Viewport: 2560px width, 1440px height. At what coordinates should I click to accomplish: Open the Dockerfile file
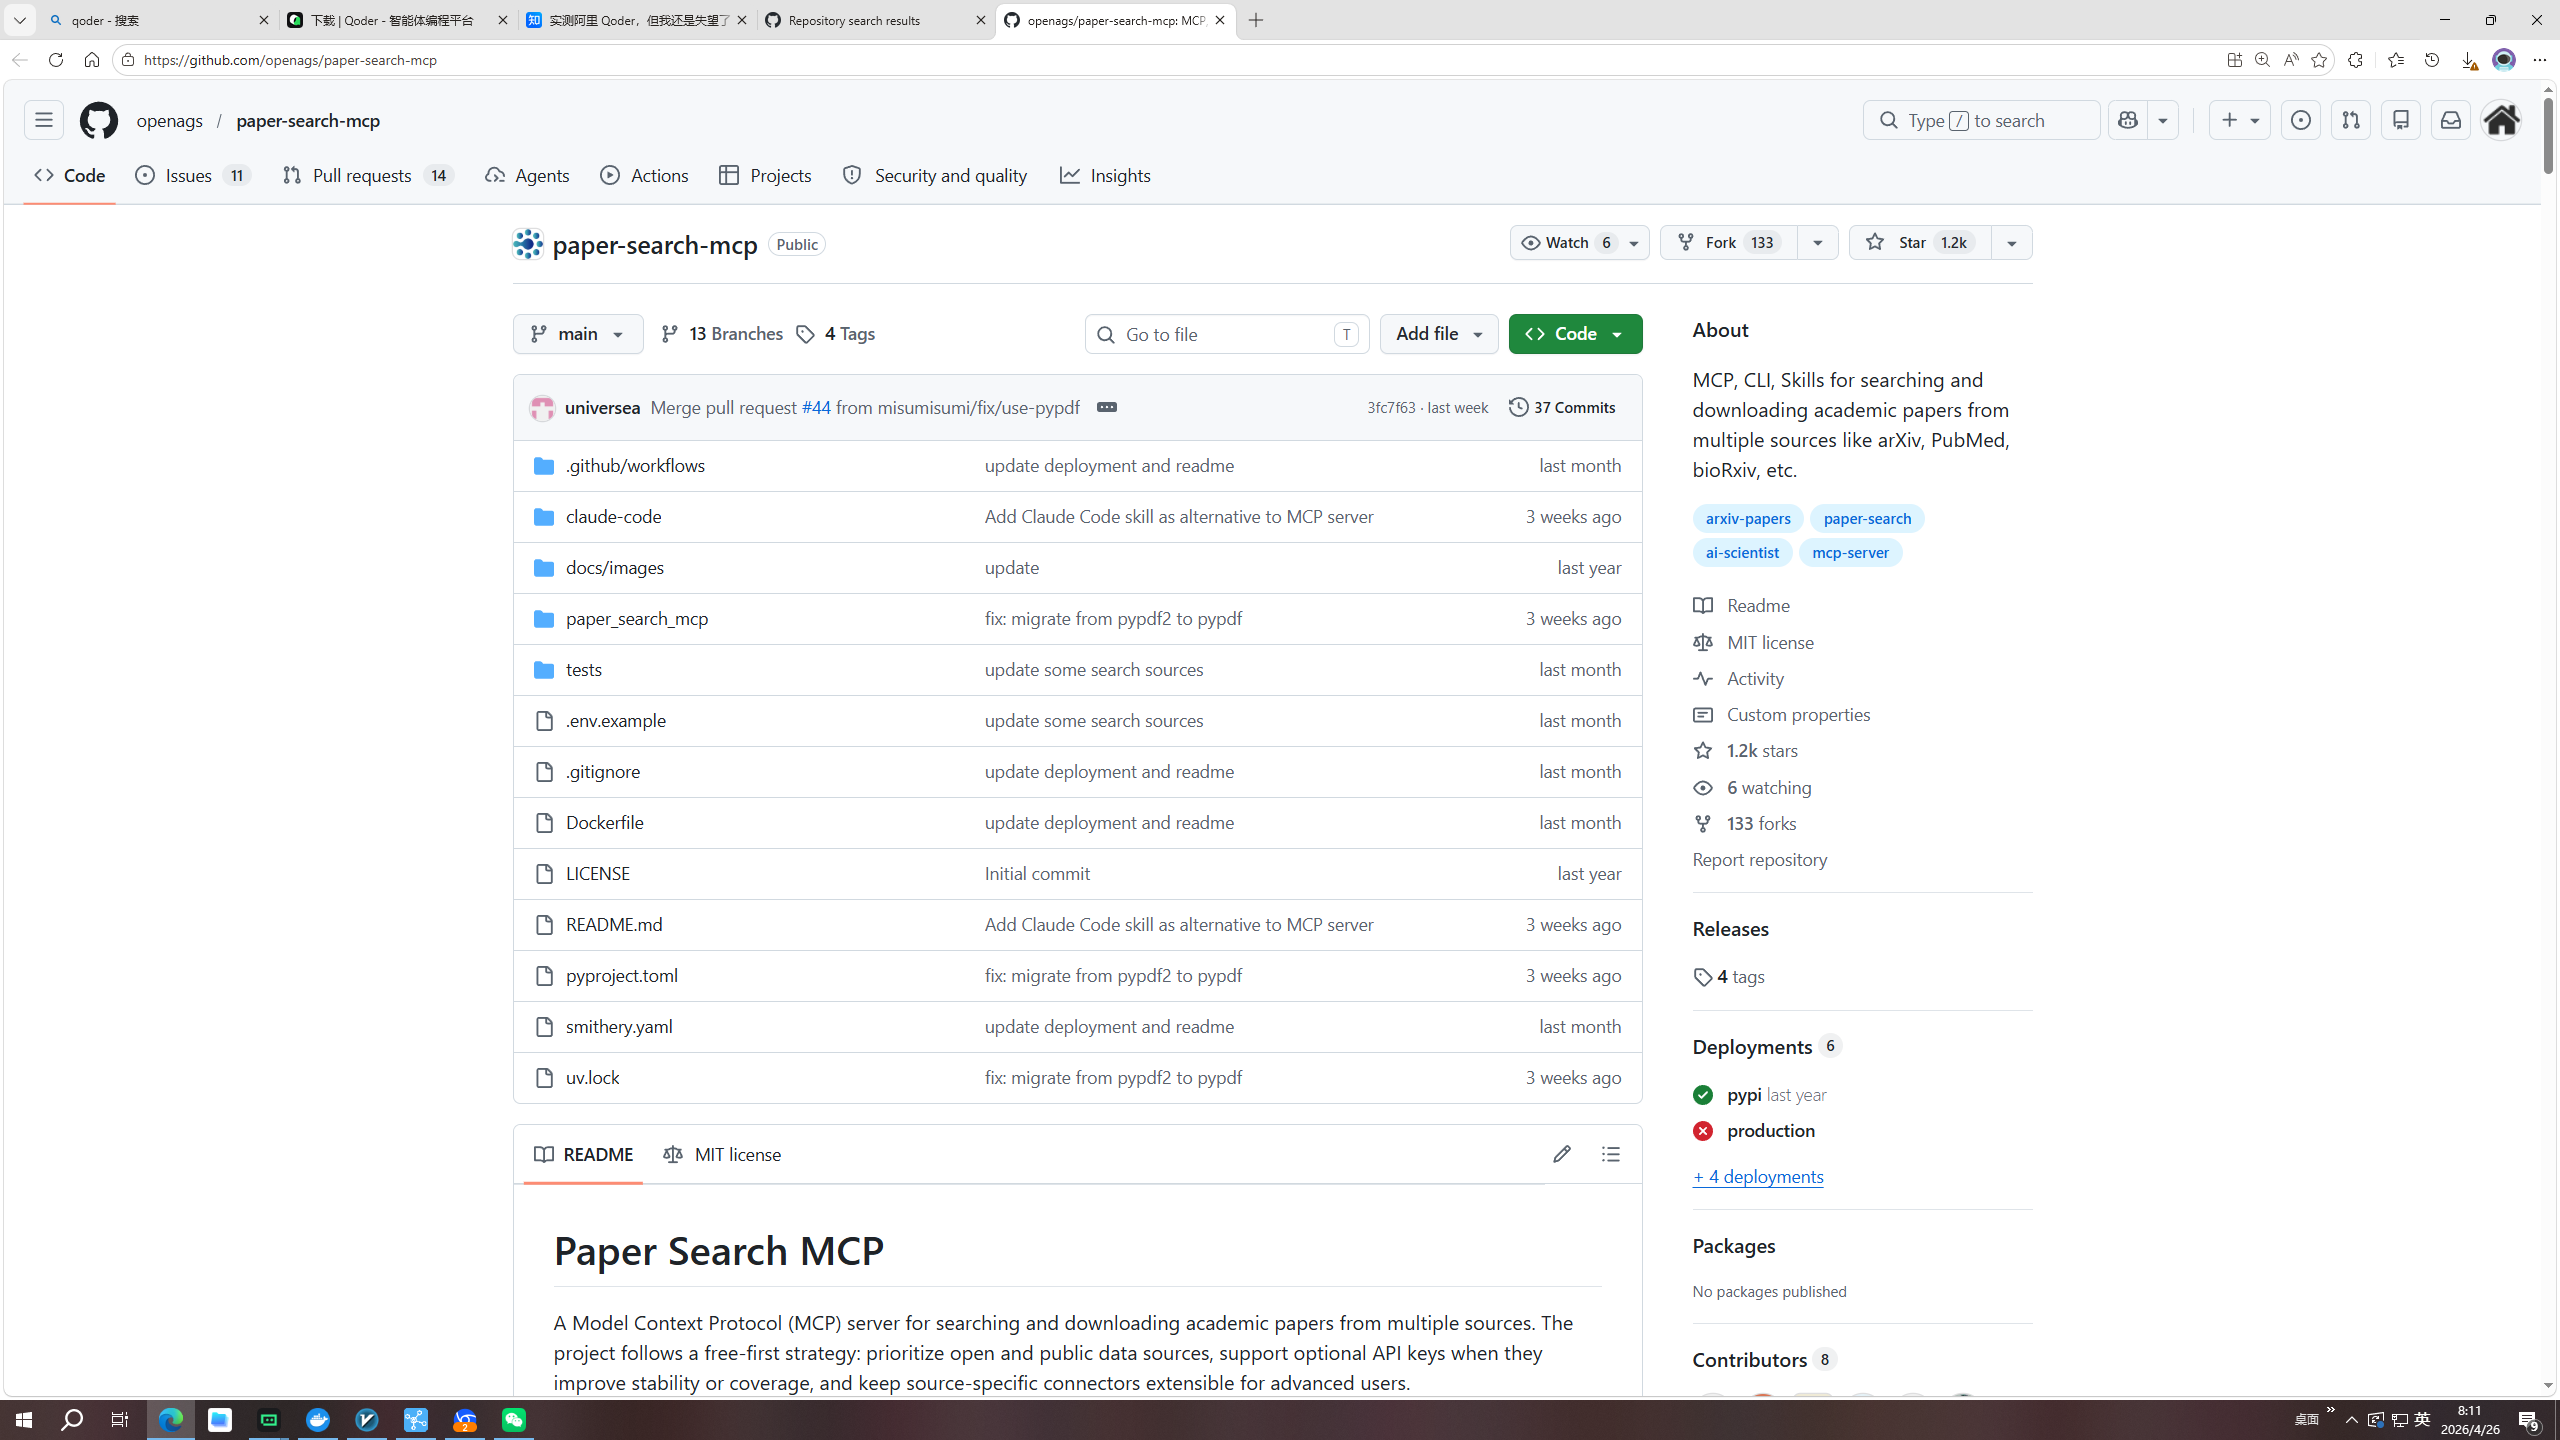click(x=604, y=822)
